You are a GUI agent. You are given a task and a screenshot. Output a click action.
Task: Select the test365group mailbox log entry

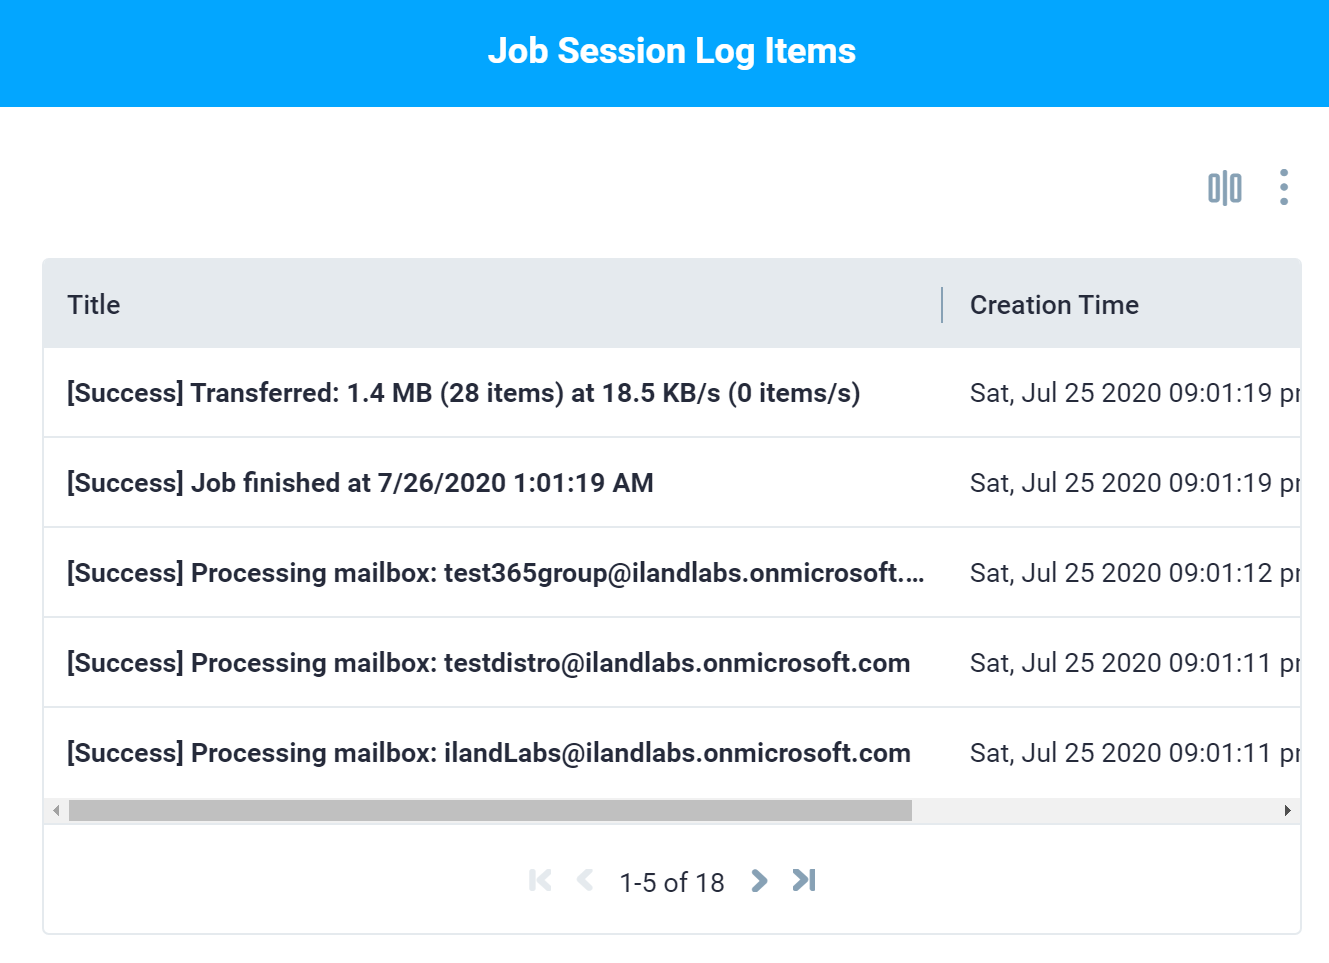tap(495, 573)
